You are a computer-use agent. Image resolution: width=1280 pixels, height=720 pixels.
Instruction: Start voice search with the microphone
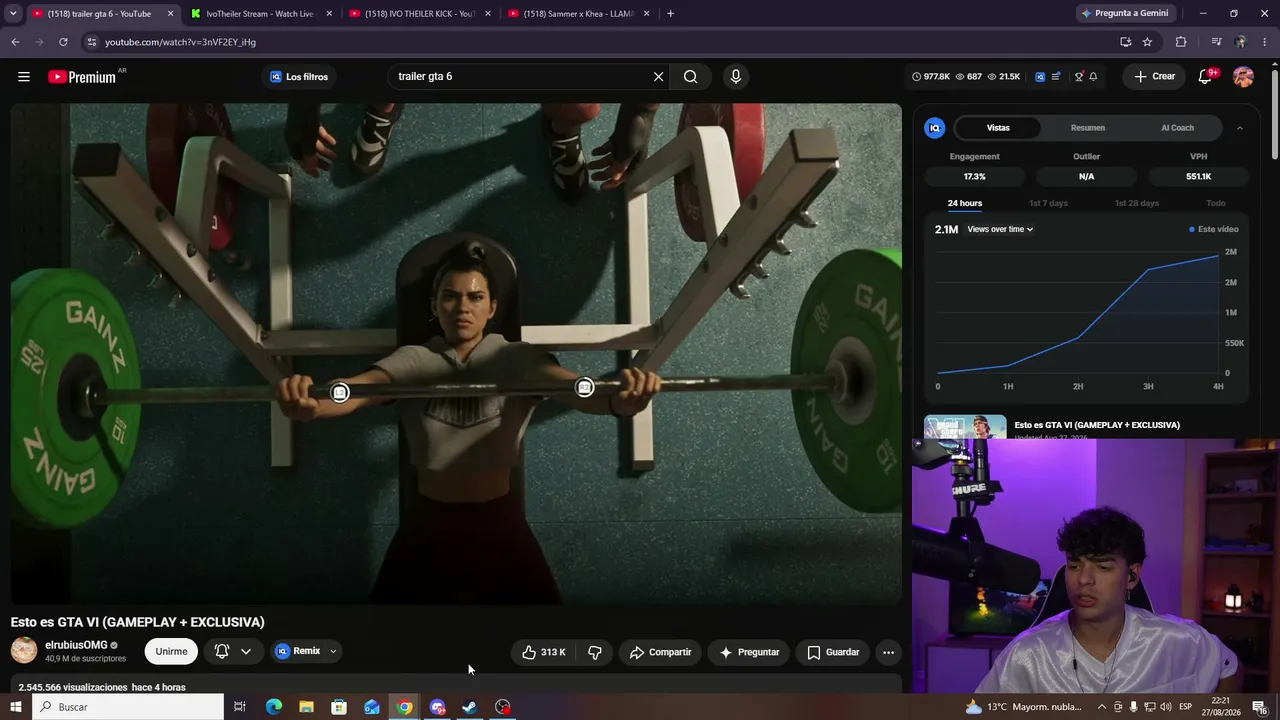[x=736, y=76]
